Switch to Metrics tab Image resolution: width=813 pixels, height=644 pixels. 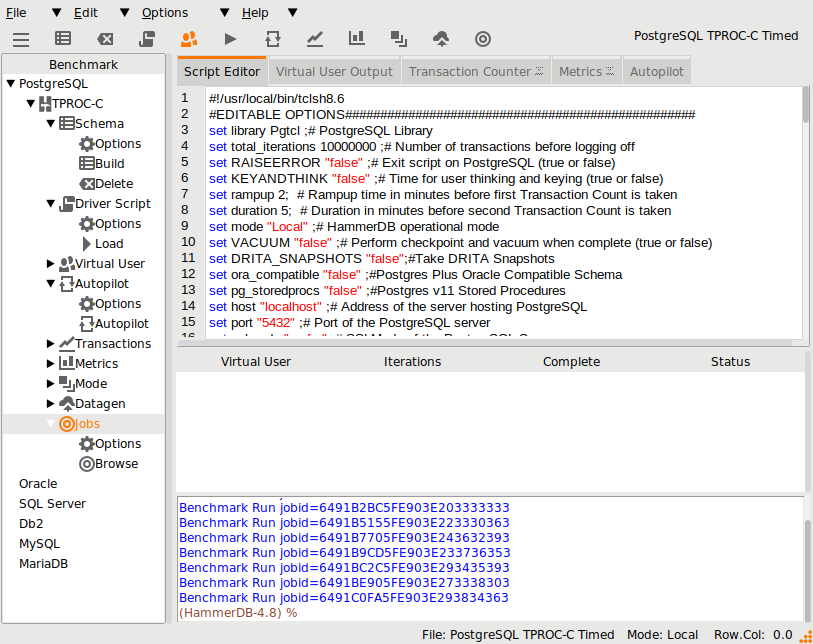pos(586,72)
